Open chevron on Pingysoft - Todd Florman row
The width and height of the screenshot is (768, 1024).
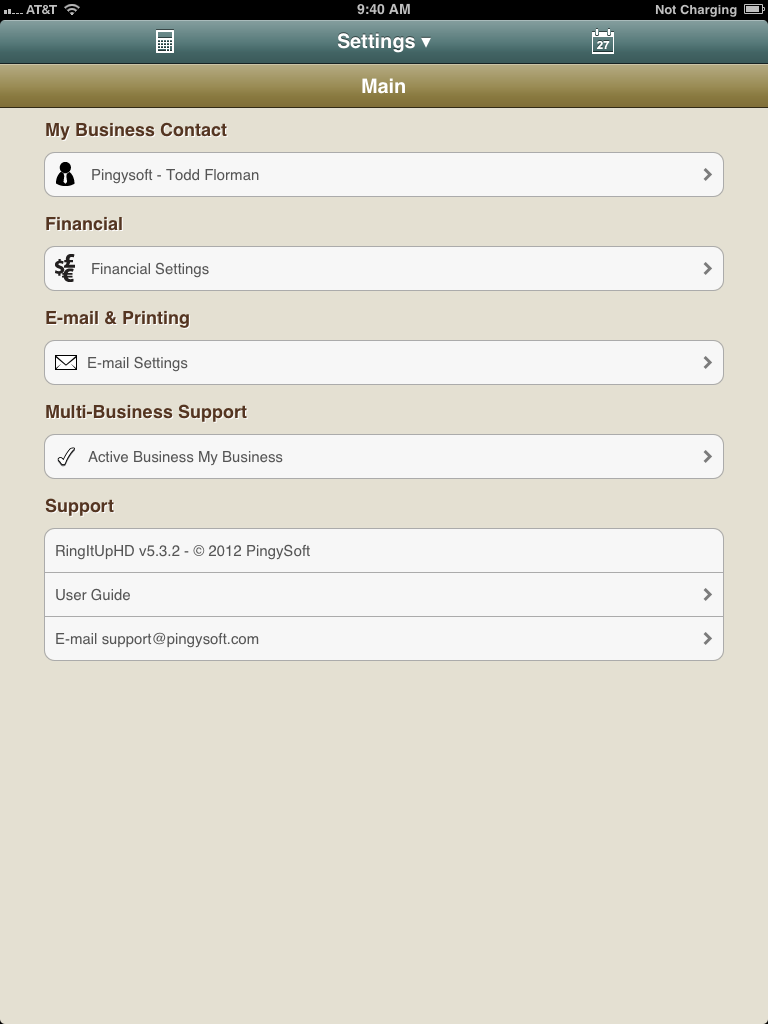pyautogui.click(x=707, y=174)
